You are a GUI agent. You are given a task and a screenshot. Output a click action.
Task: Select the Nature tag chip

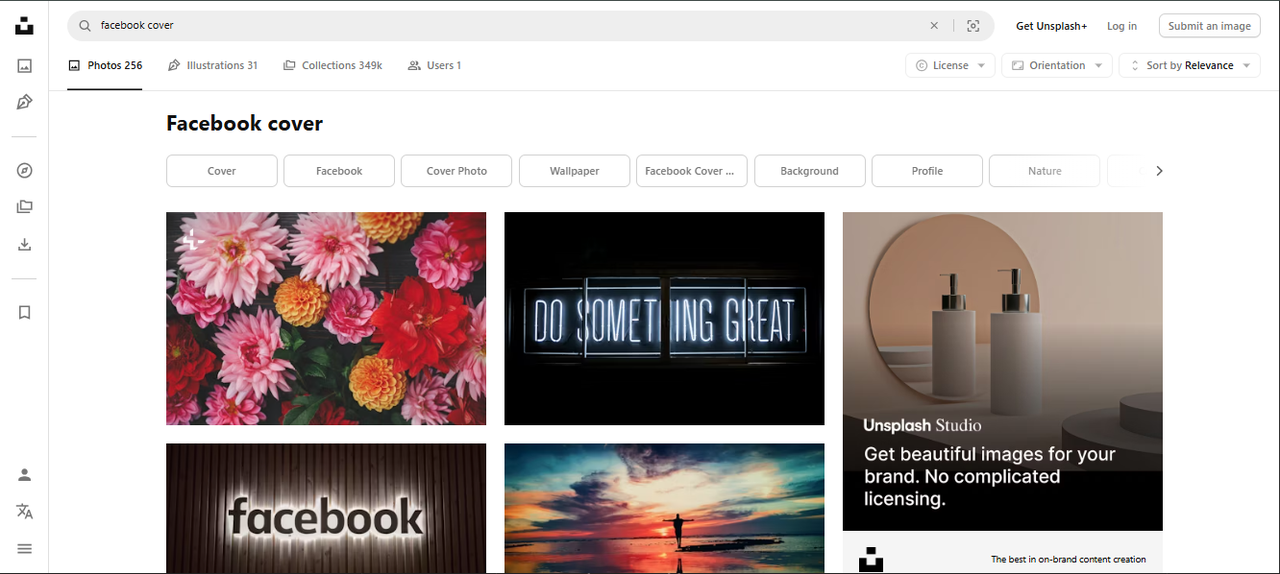coord(1045,171)
